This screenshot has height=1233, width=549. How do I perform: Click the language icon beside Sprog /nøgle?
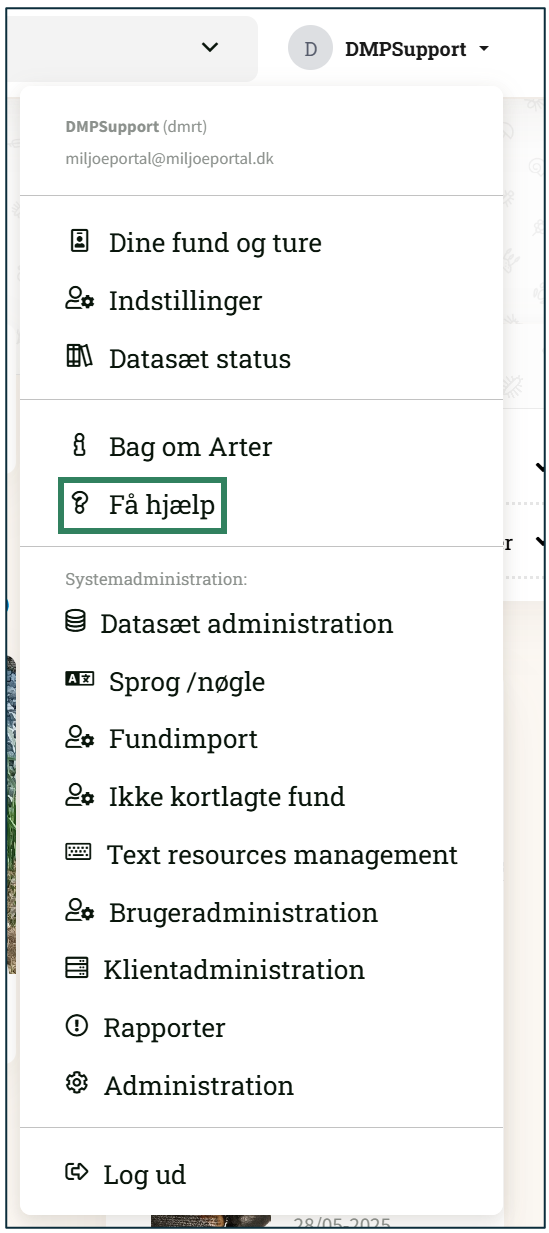point(79,680)
